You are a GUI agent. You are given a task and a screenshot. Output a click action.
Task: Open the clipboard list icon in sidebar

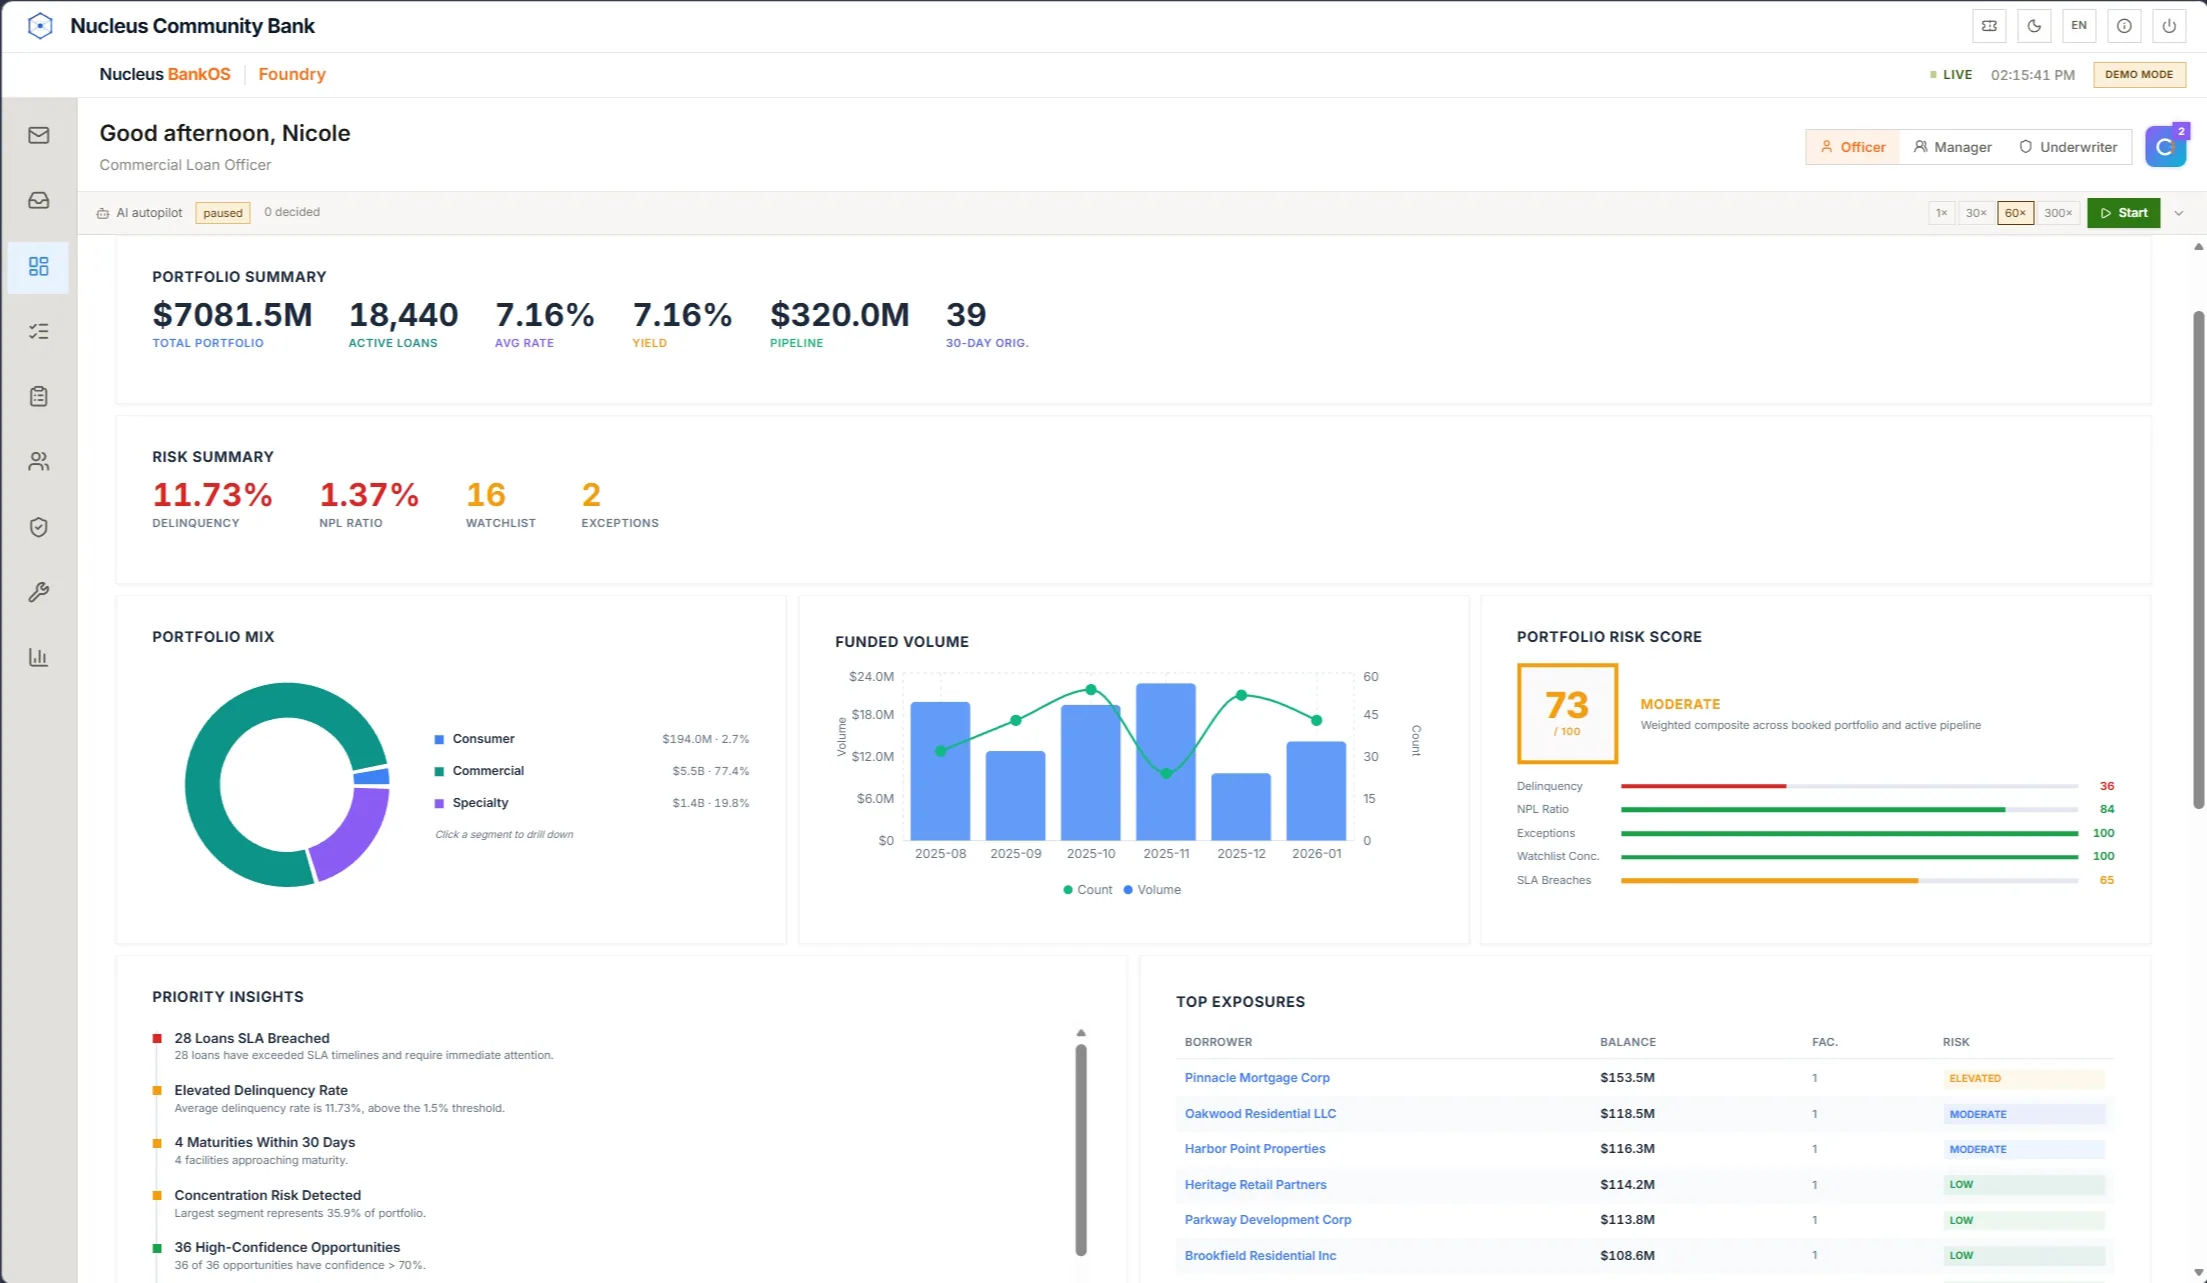(x=39, y=396)
